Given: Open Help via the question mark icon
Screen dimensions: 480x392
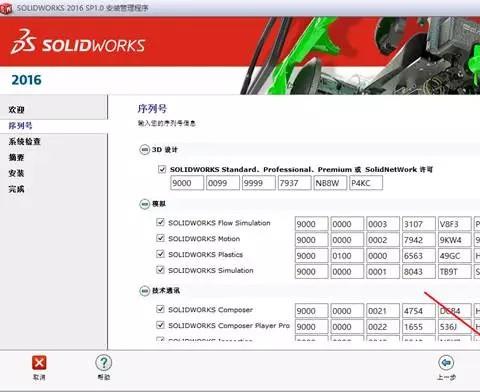Looking at the screenshot, I should (104, 363).
